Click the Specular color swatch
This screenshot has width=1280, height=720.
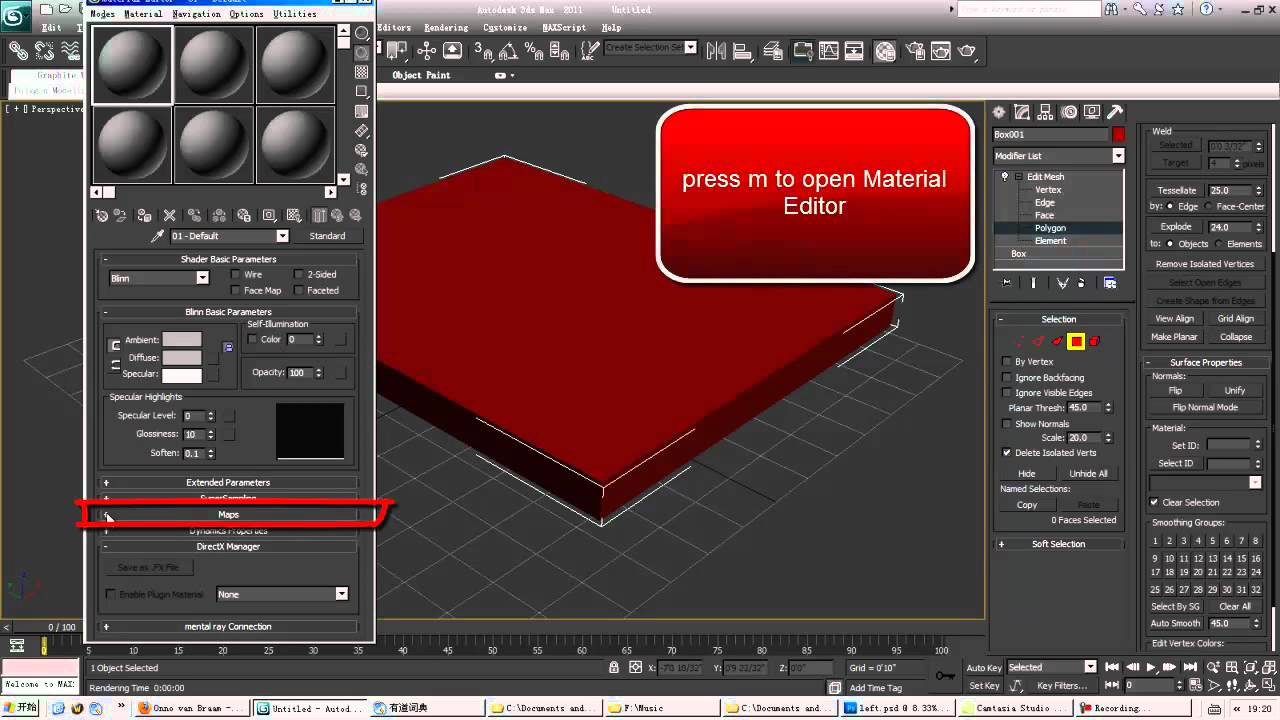[x=182, y=375]
